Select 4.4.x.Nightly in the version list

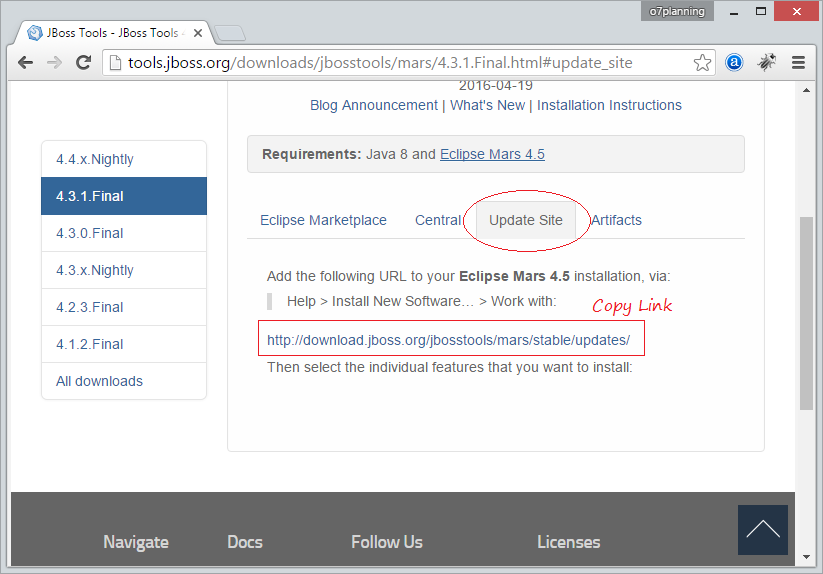(x=124, y=159)
